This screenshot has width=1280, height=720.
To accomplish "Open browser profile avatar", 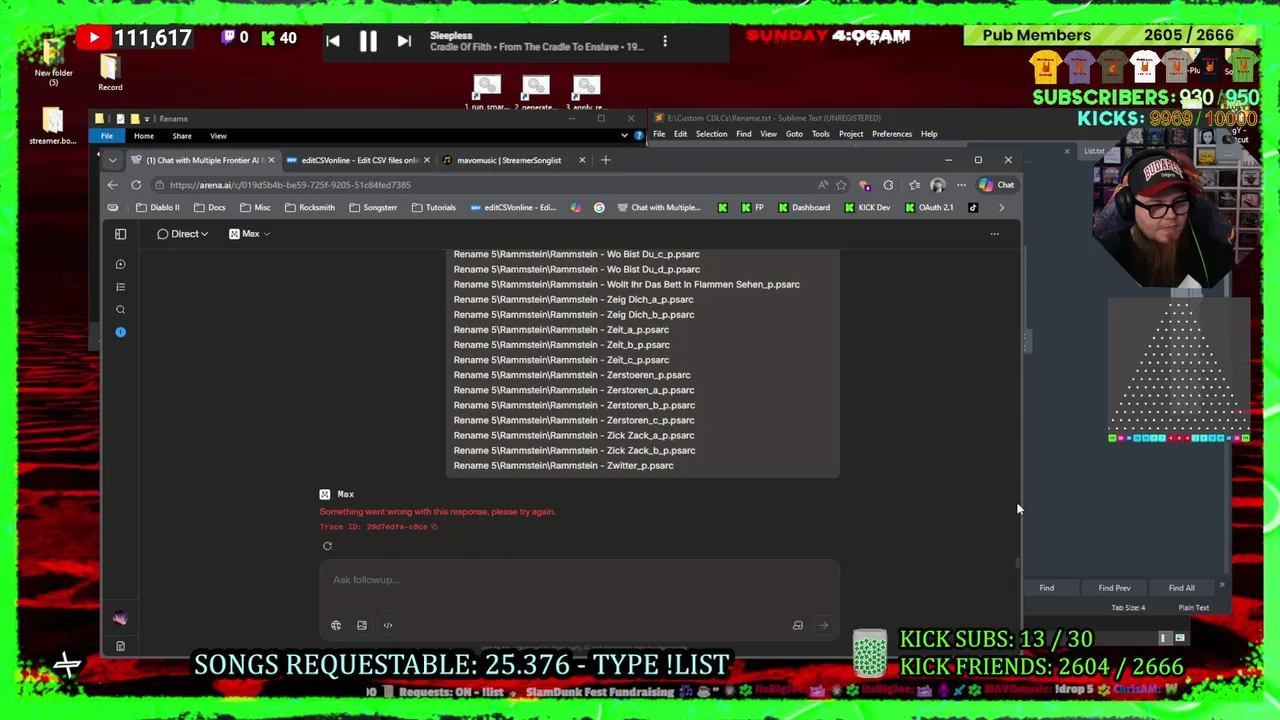I will [937, 185].
